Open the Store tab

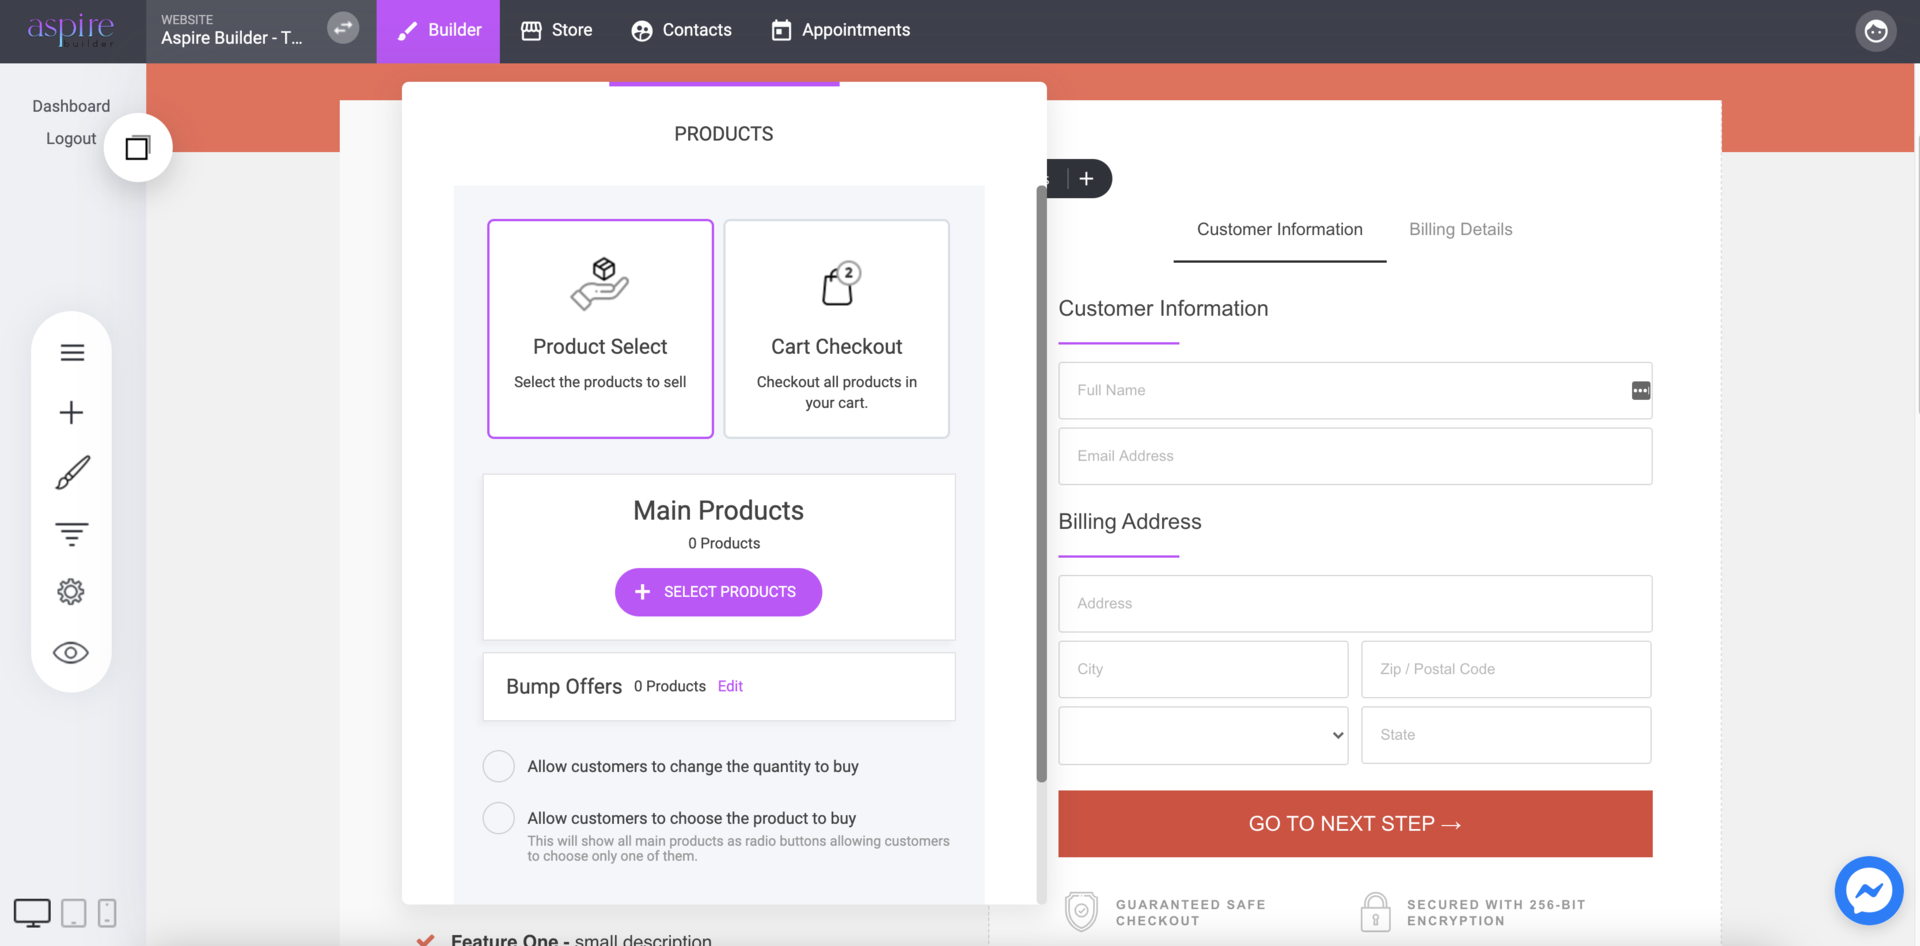coord(557,31)
